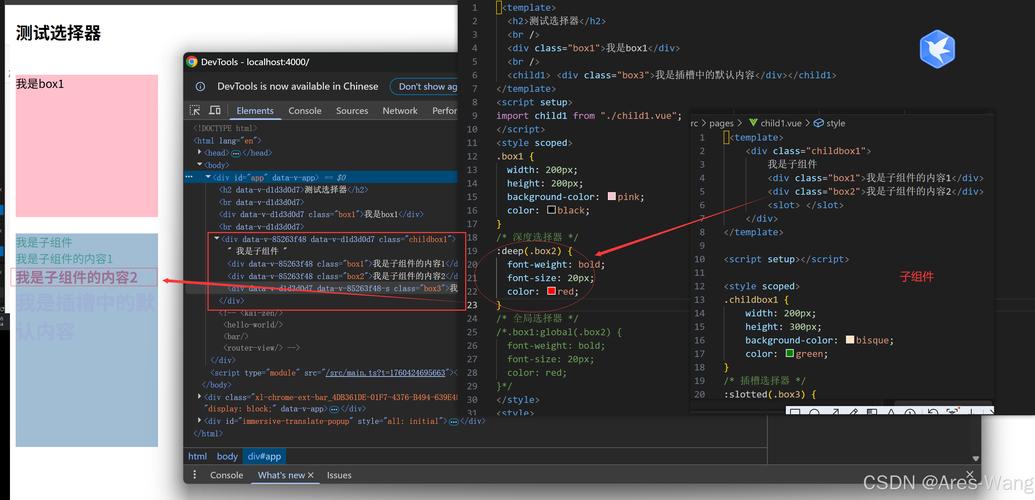Expand the immersive-translate-popup div node

[x=200, y=421]
